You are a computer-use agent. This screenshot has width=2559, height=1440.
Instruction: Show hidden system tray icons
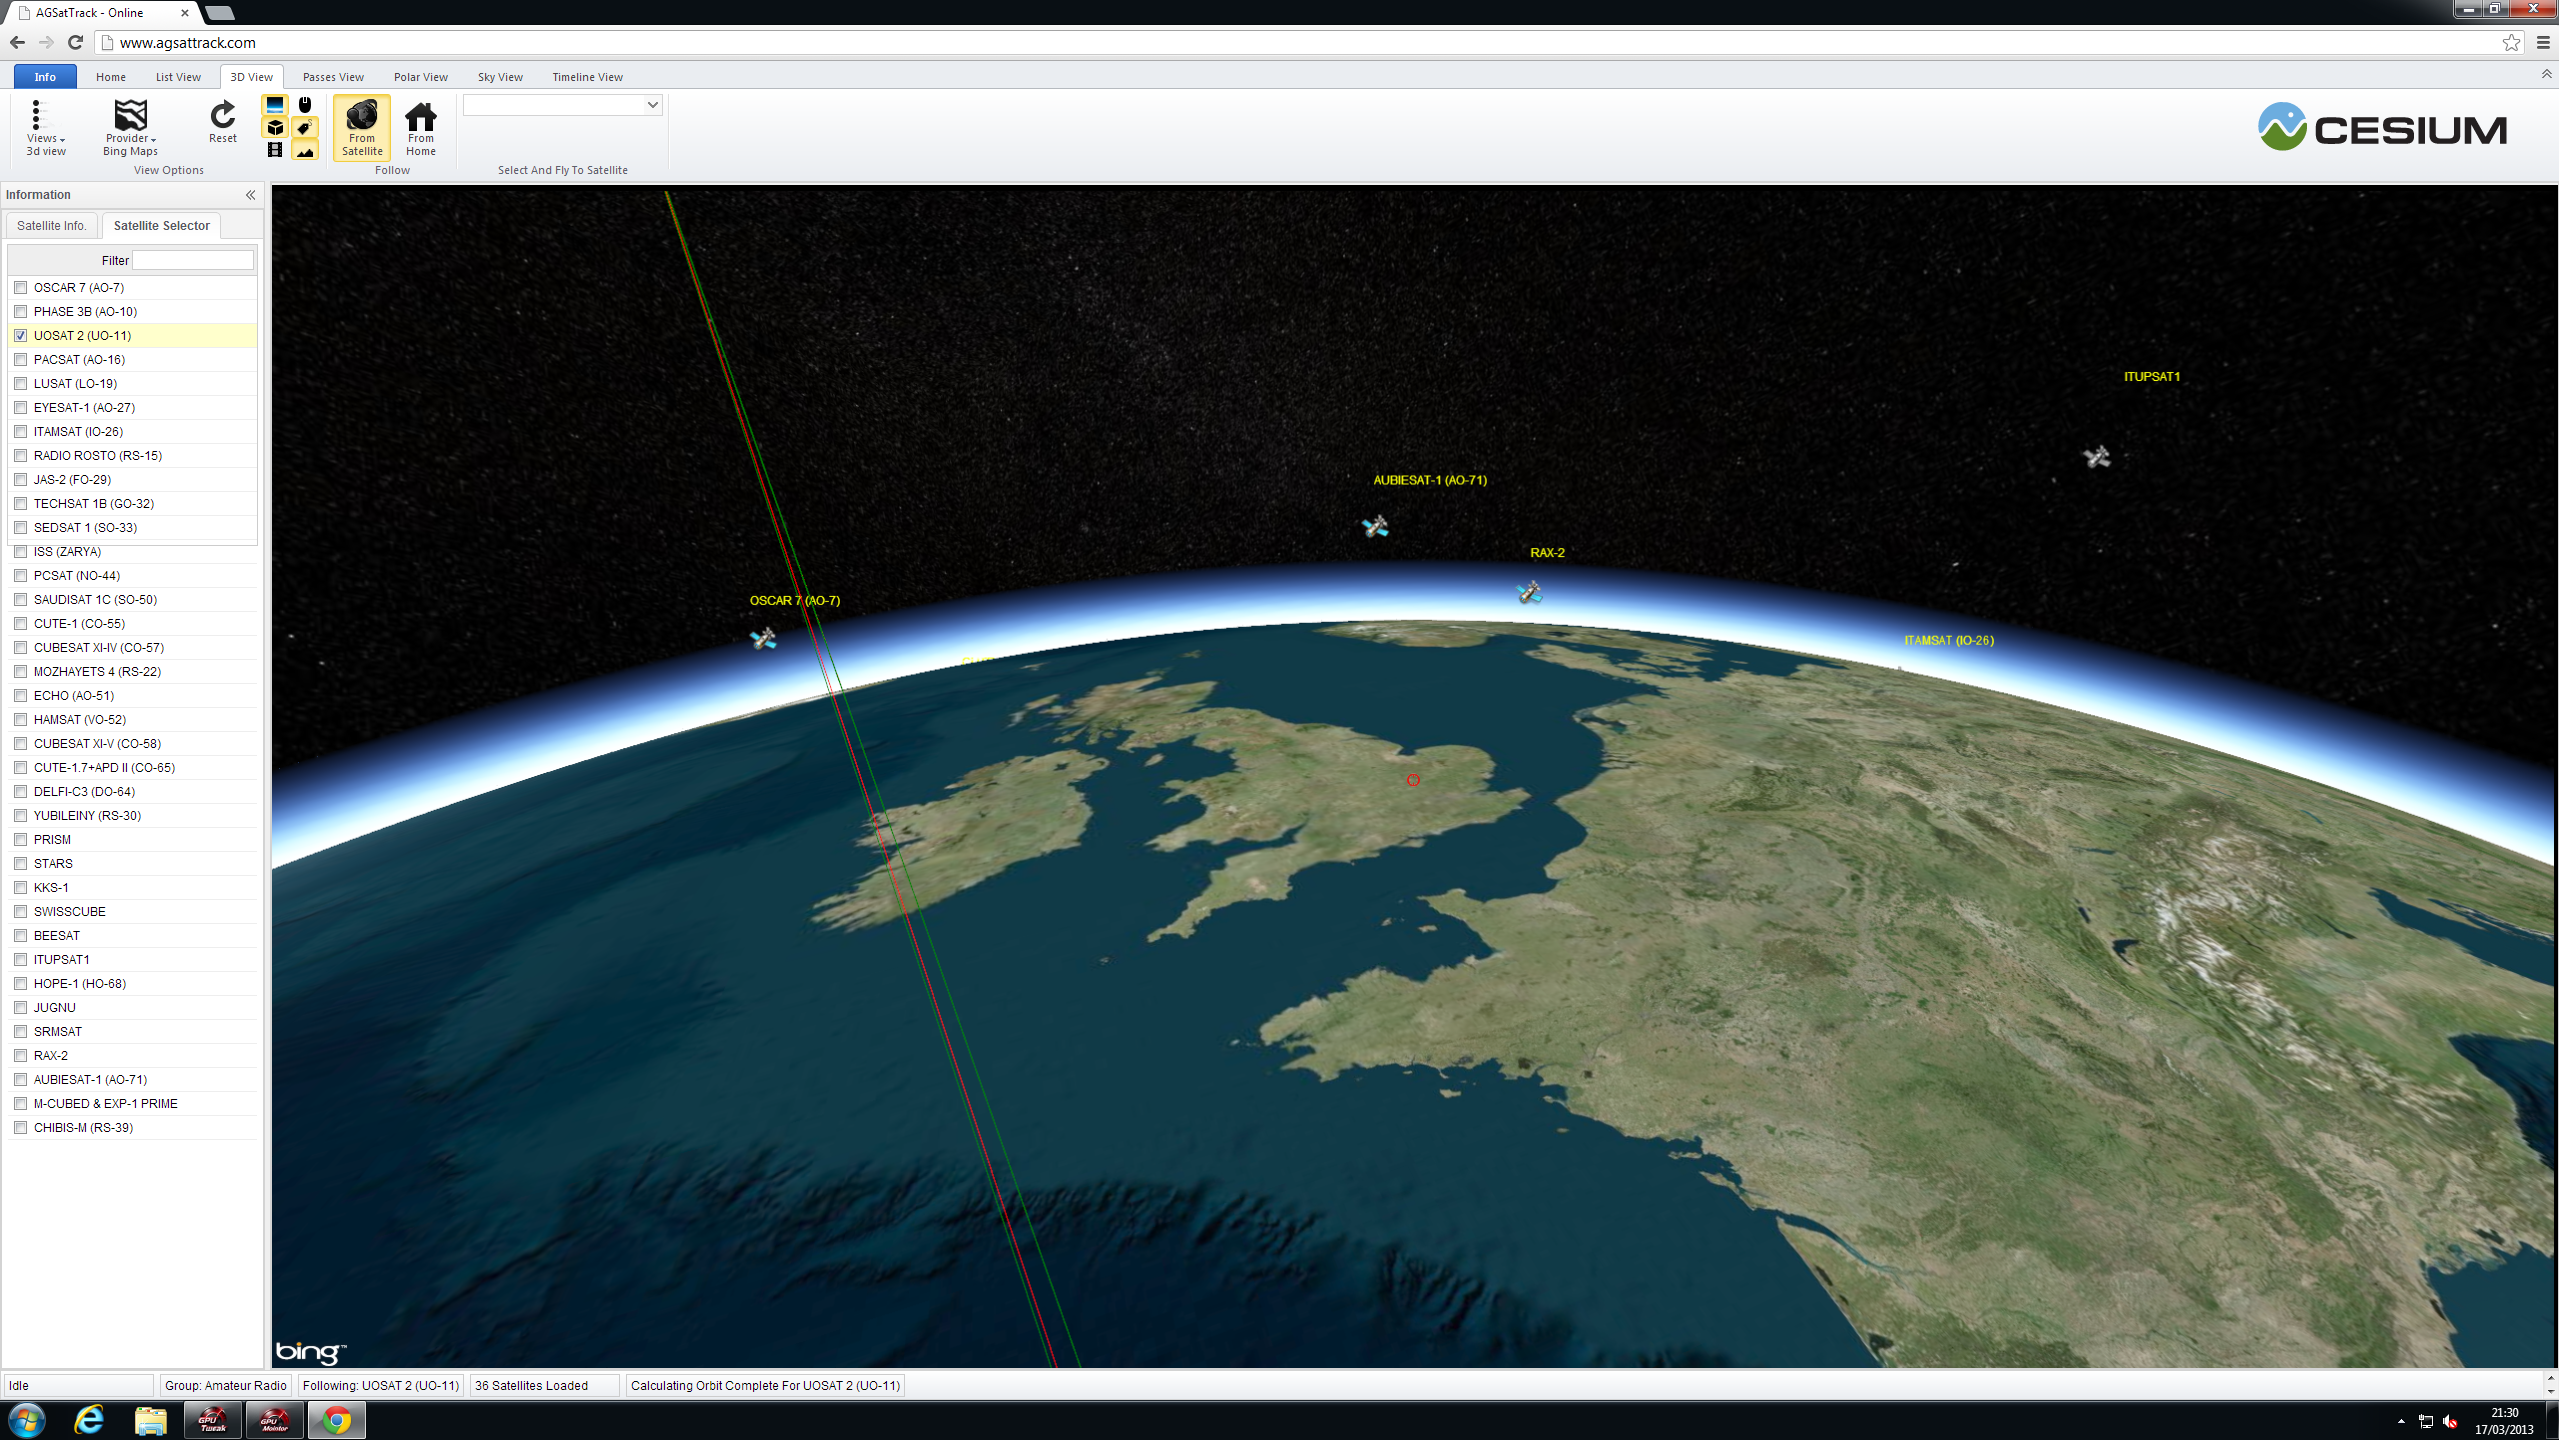pyautogui.click(x=2401, y=1421)
